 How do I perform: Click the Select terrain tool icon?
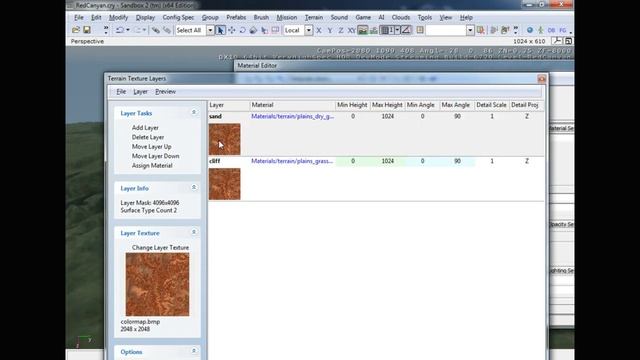[264, 30]
